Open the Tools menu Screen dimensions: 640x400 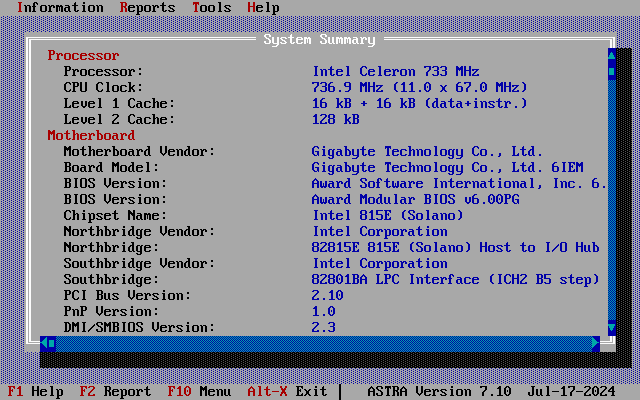(x=211, y=7)
